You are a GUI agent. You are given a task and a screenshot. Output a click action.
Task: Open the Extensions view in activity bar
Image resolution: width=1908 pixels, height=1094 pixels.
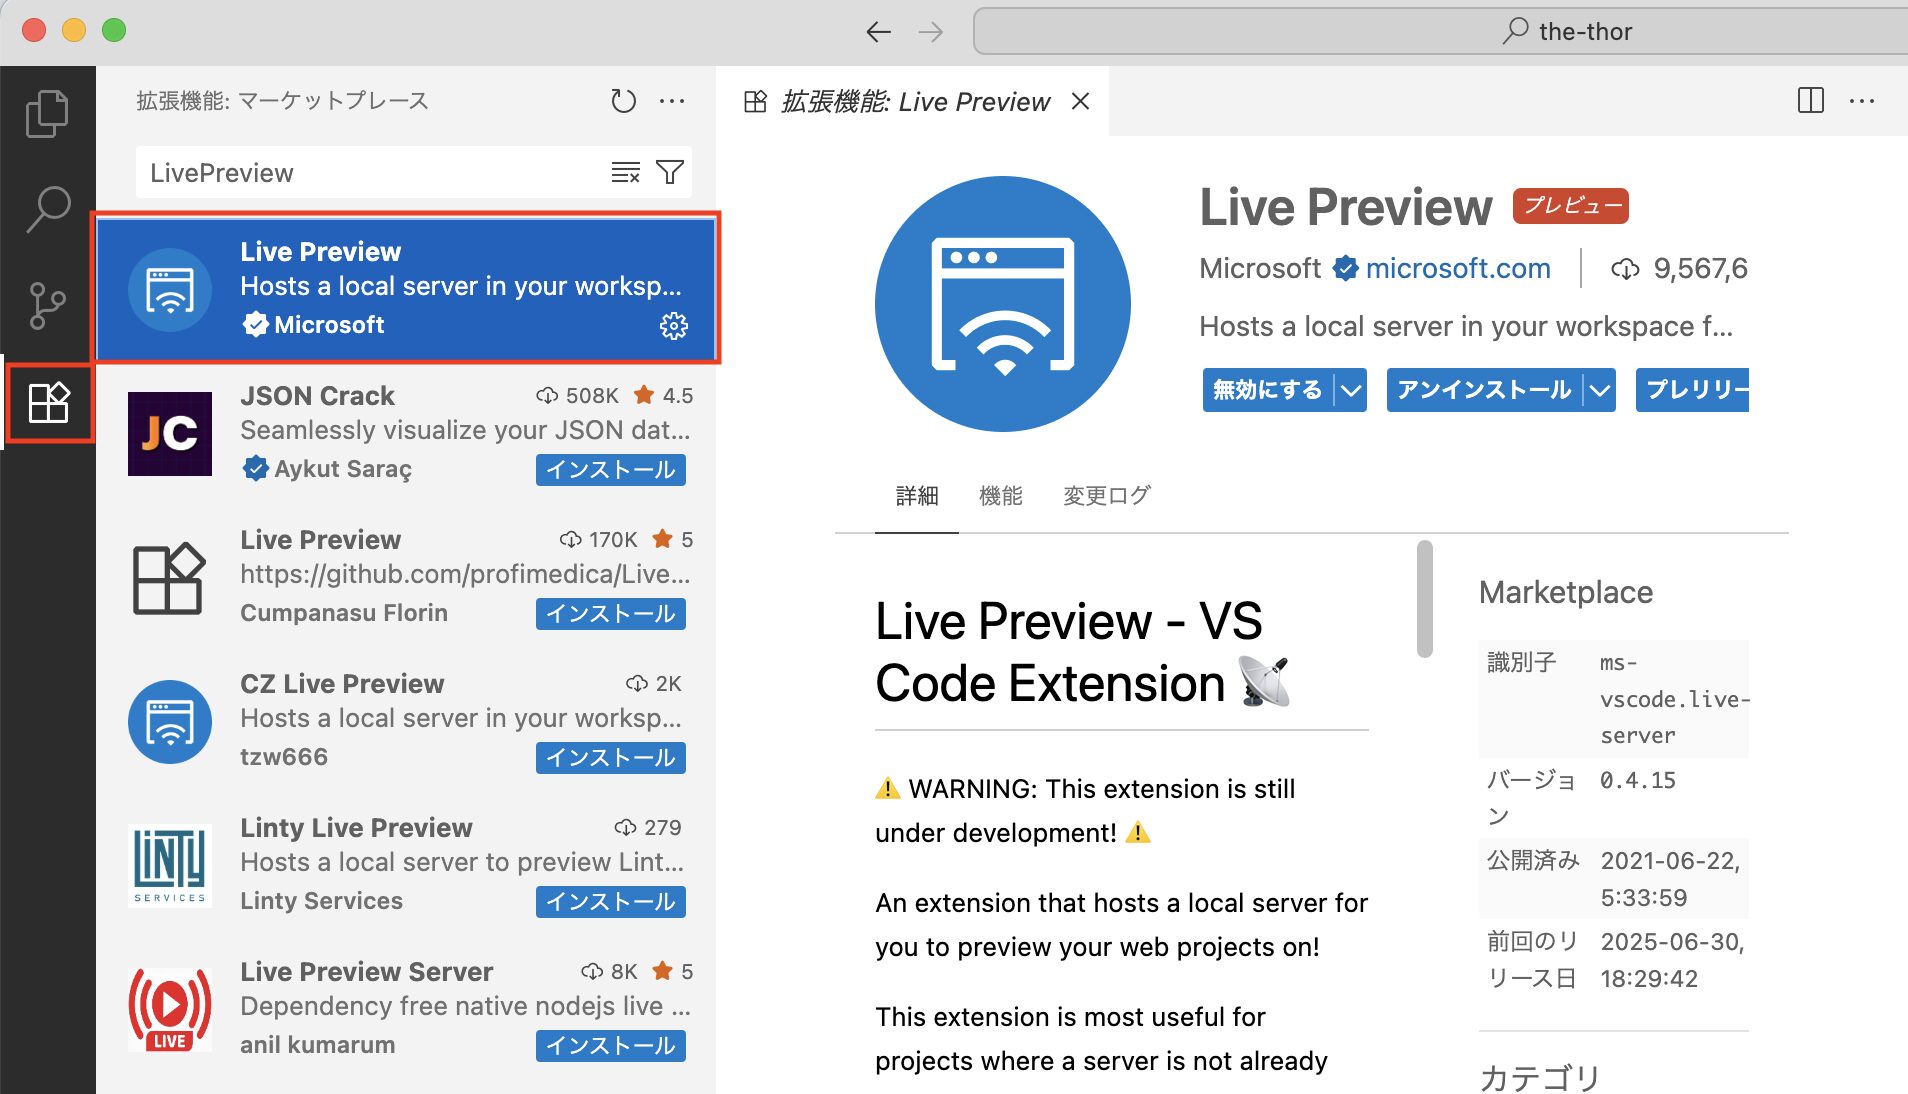(48, 403)
